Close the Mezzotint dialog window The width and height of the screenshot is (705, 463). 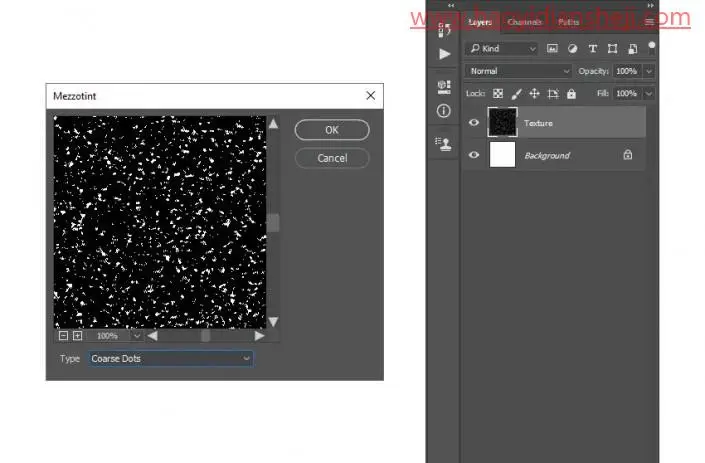click(370, 95)
